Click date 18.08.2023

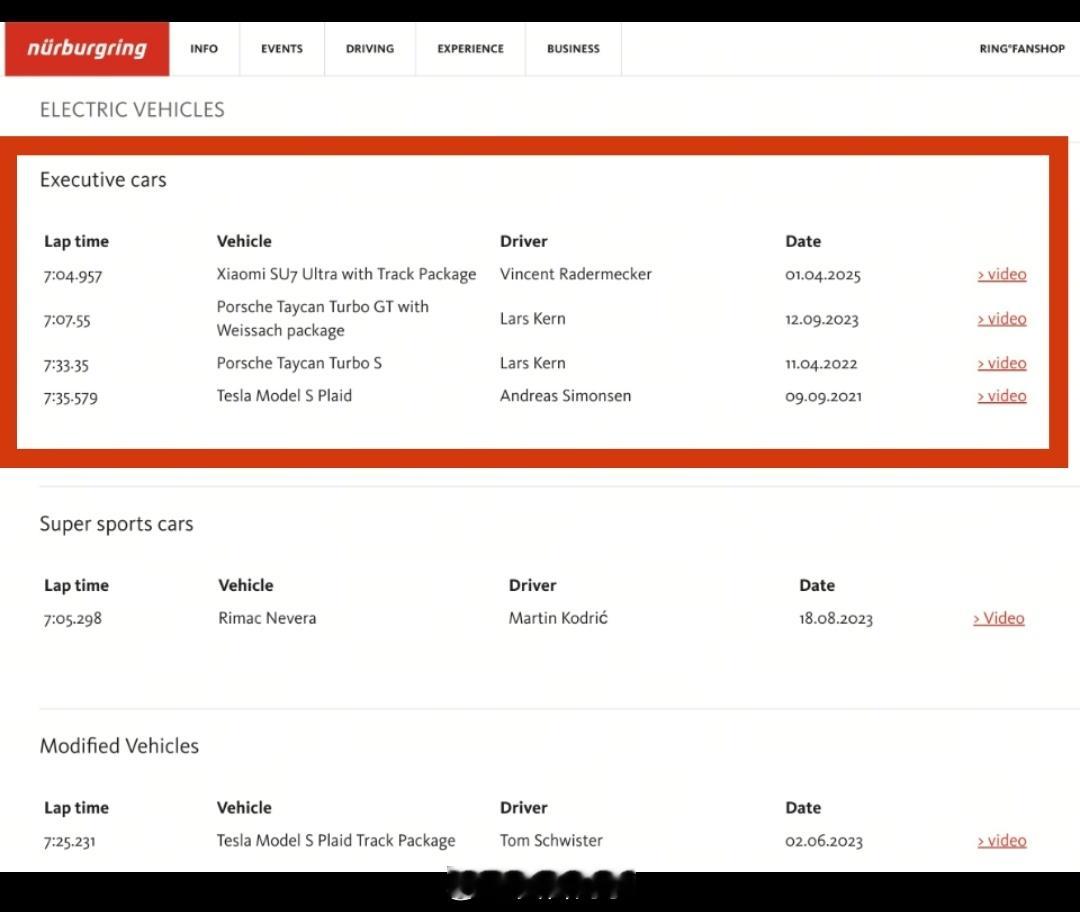coord(835,619)
